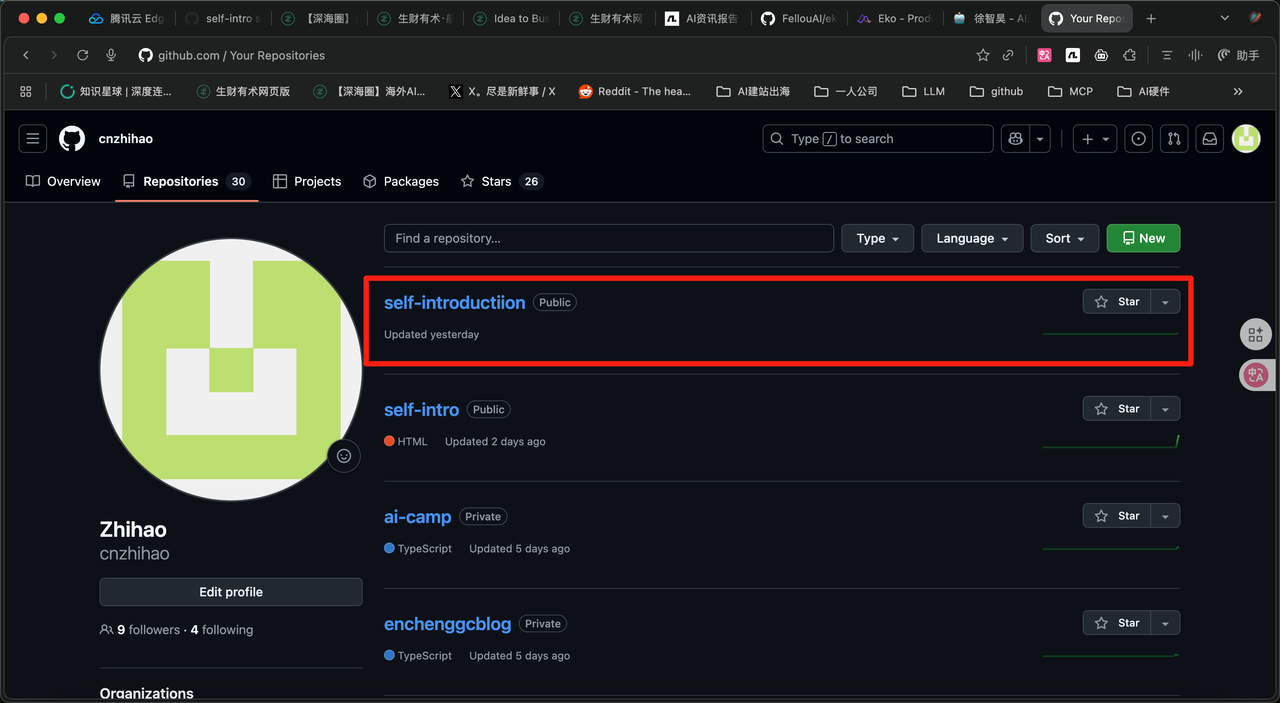The width and height of the screenshot is (1280, 703).
Task: Open the GitHub hamburger navigation menu
Action: 33,139
